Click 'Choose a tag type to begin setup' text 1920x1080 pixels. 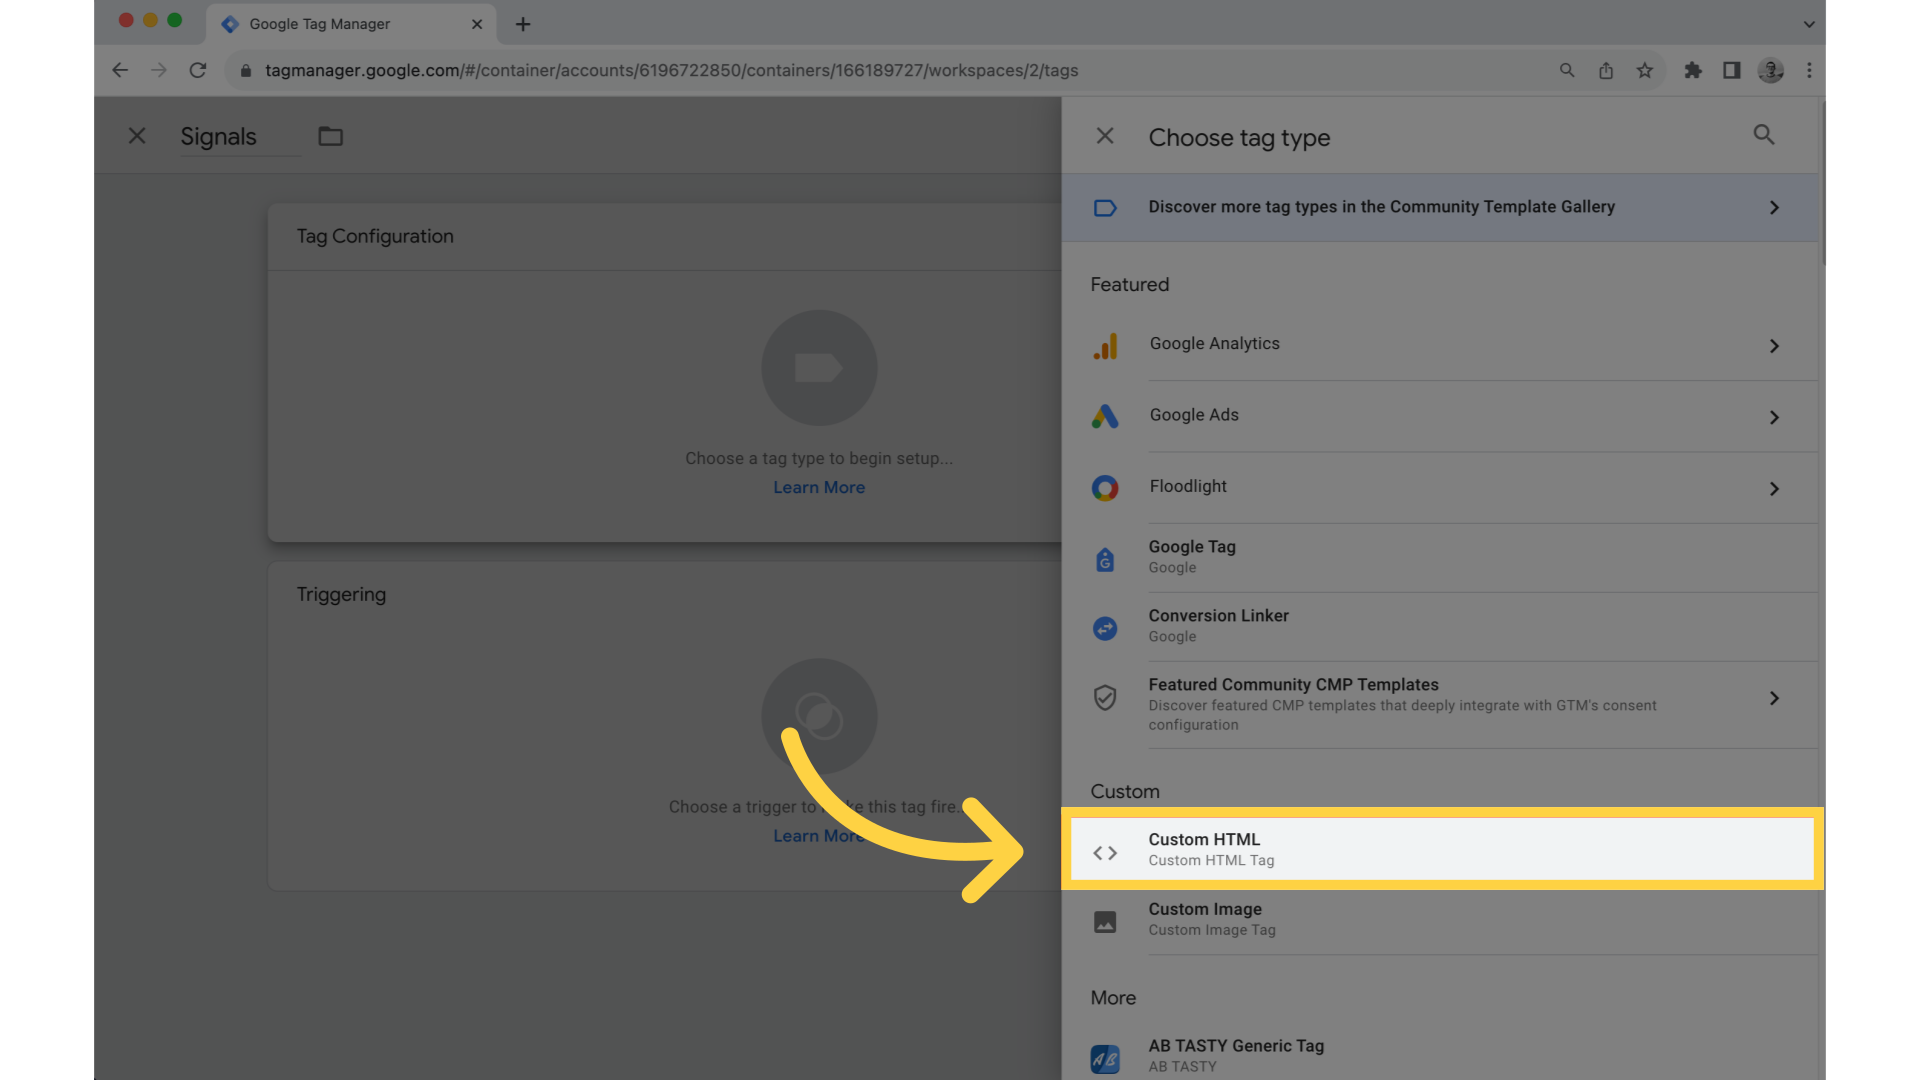coord(819,458)
